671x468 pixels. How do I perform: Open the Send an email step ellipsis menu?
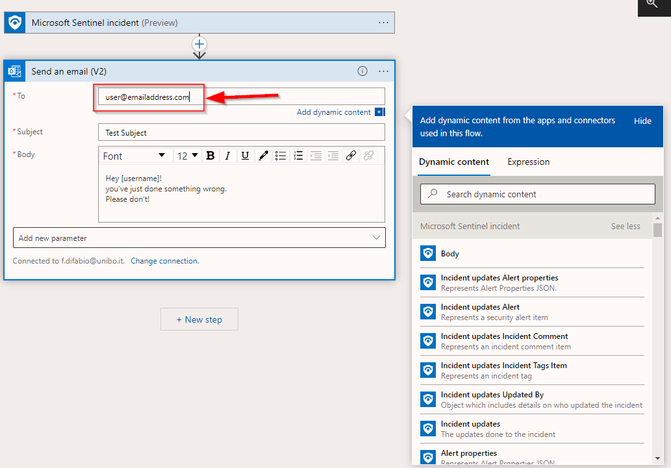coord(383,71)
